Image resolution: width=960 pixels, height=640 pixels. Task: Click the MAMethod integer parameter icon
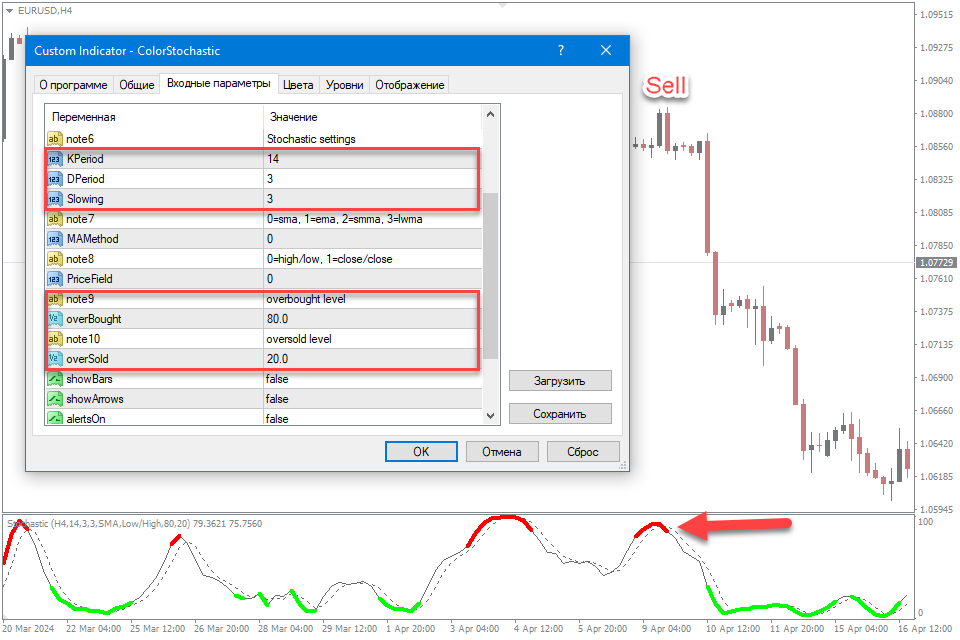coord(55,239)
